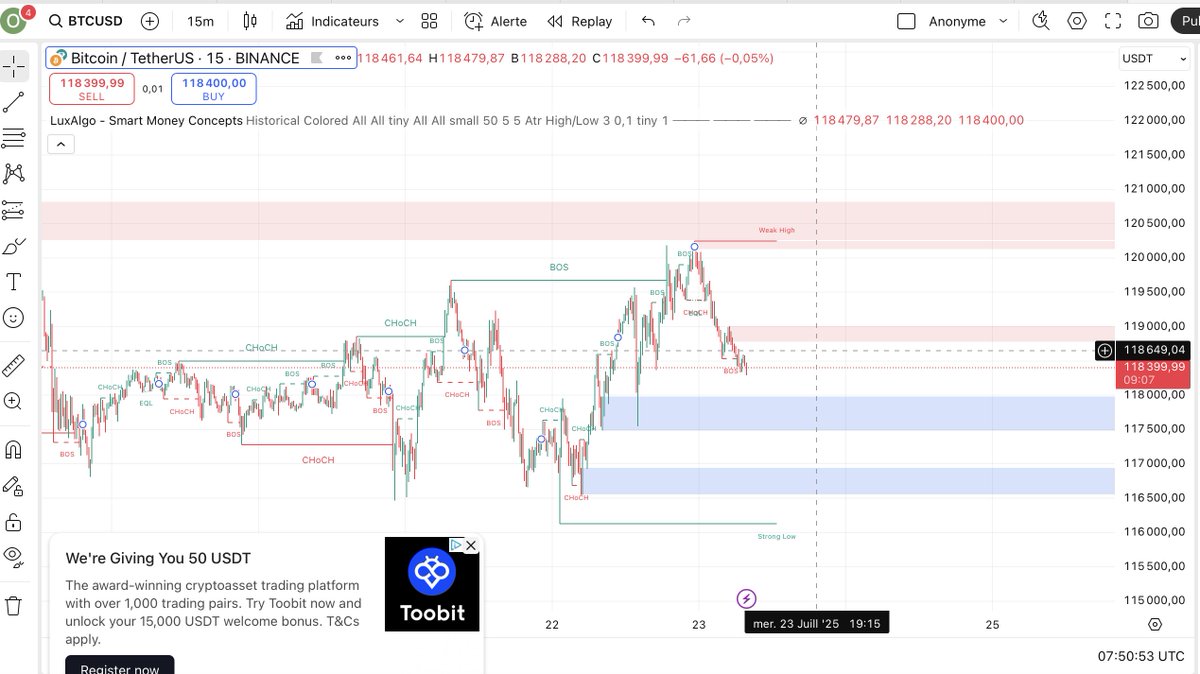Image resolution: width=1200 pixels, height=674 pixels.
Task: Click the 118 399,99 SELL button
Action: click(x=92, y=89)
